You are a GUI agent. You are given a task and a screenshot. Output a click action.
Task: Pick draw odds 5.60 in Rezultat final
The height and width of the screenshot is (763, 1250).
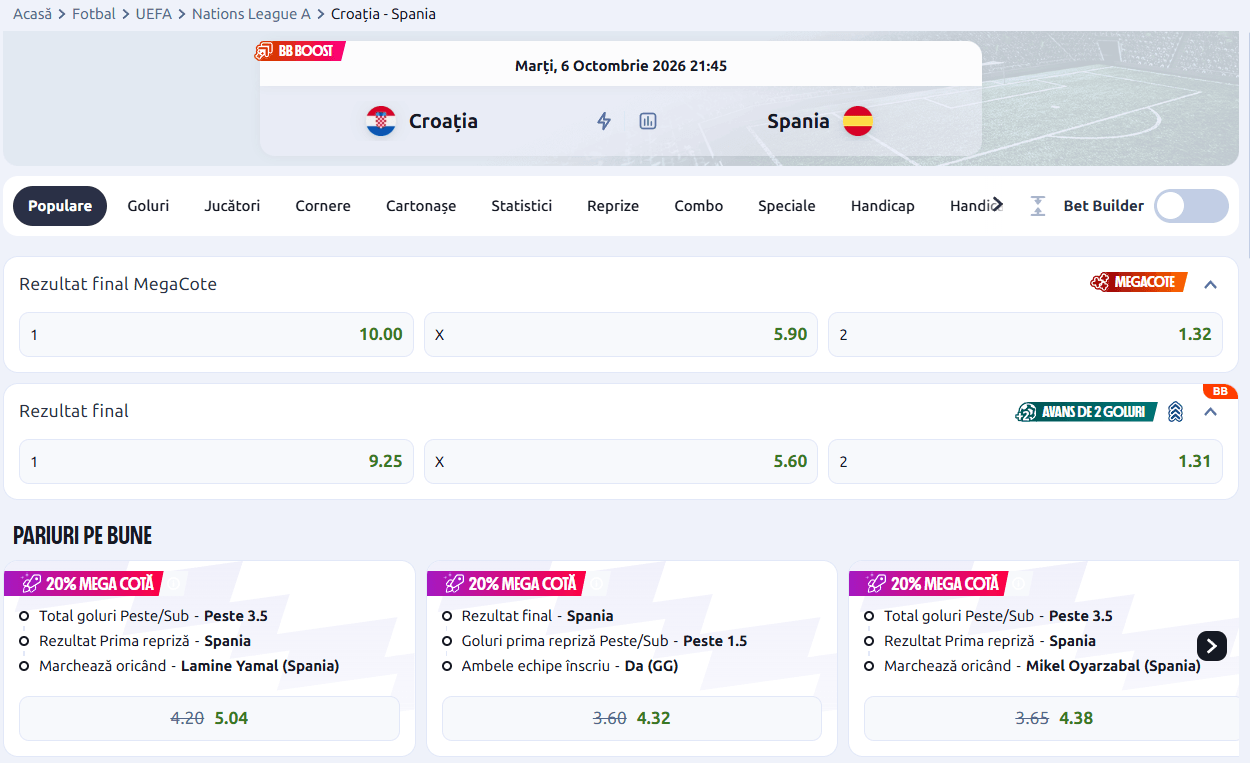click(621, 462)
